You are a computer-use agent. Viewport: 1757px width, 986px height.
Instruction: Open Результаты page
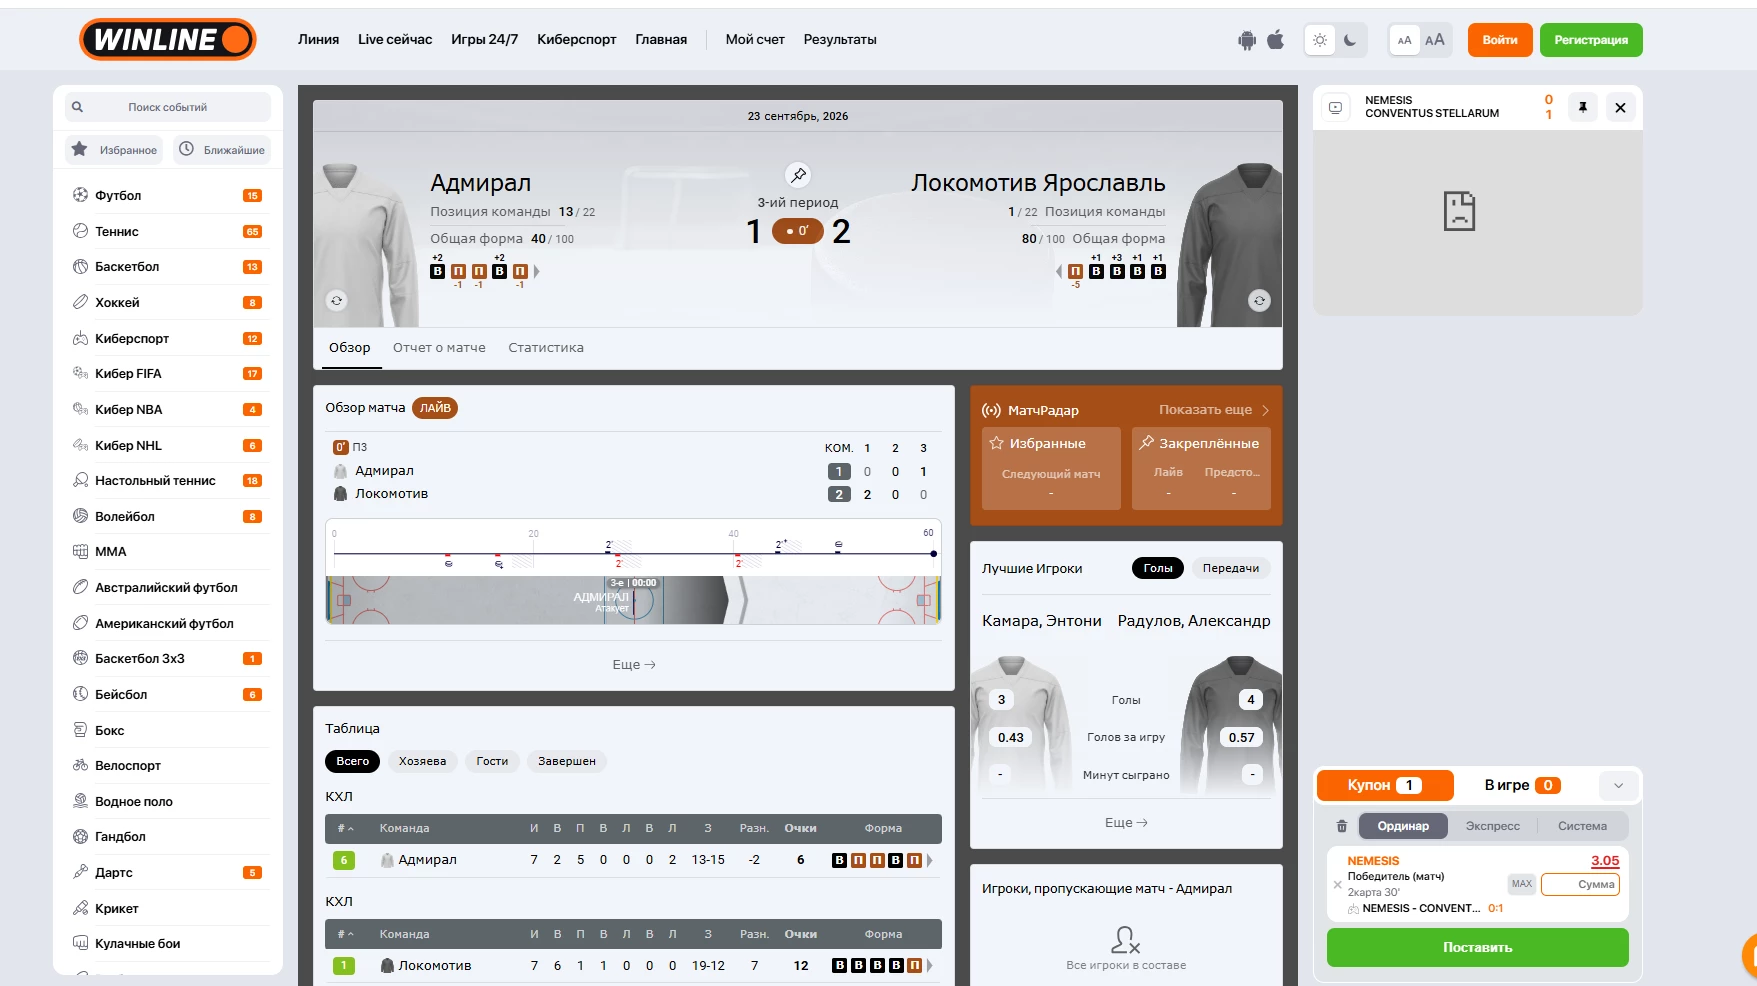[840, 40]
